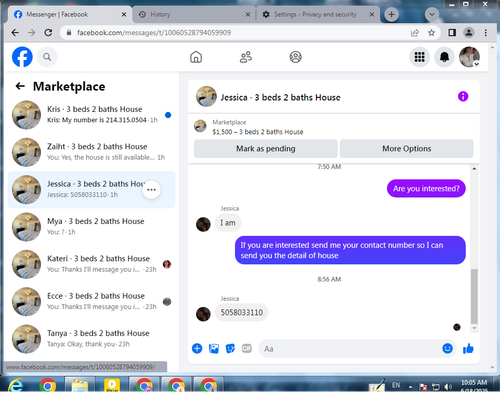Click the EN language indicator in tray
This screenshot has height=396, width=500.
396,385
